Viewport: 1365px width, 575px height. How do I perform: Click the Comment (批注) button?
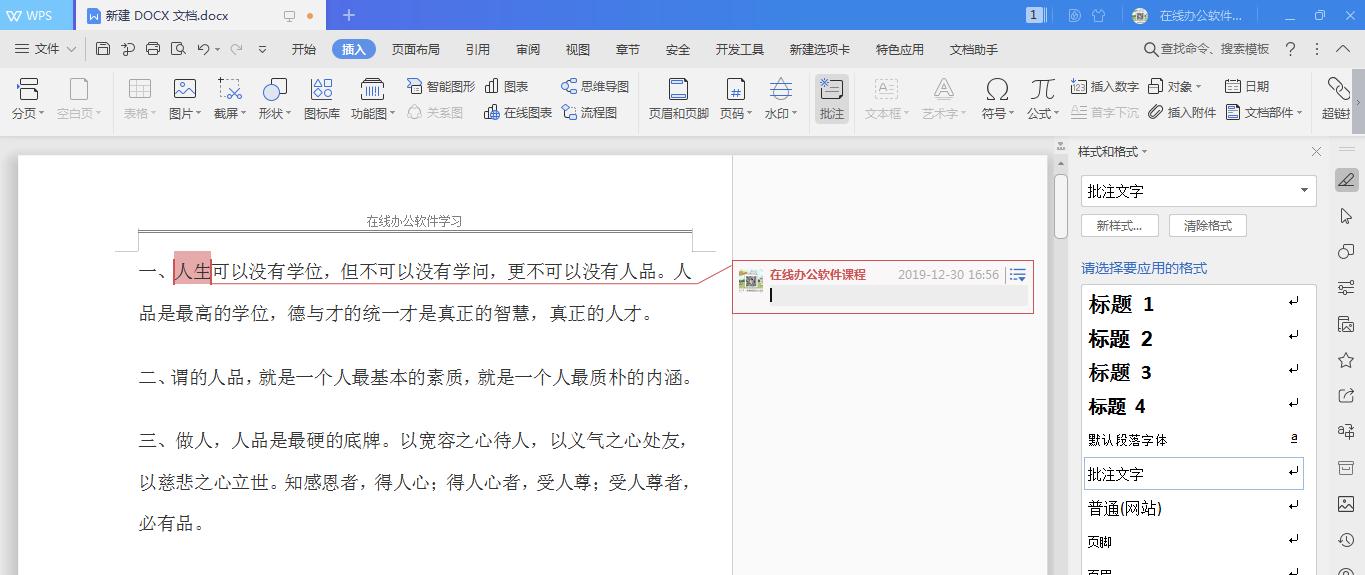(x=832, y=99)
